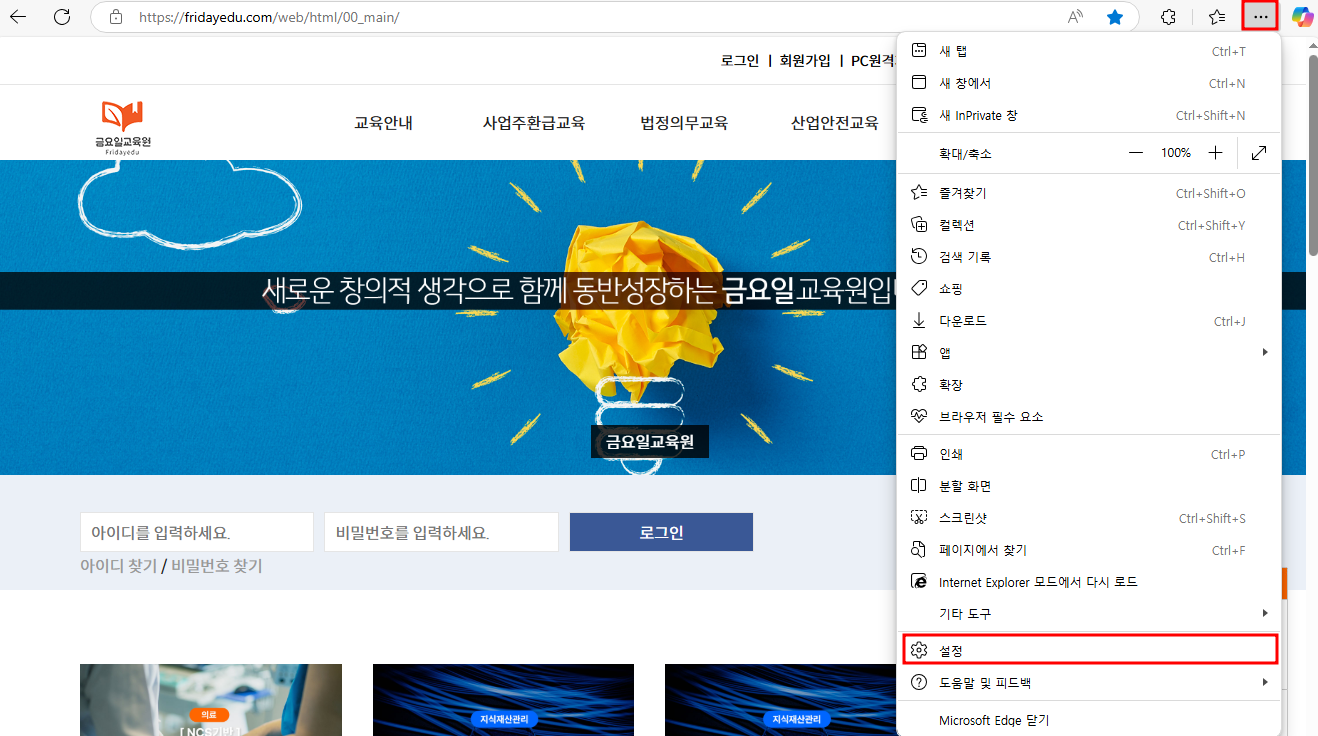Click the Settings and more ellipsis button
This screenshot has height=736, width=1318.
point(1260,17)
